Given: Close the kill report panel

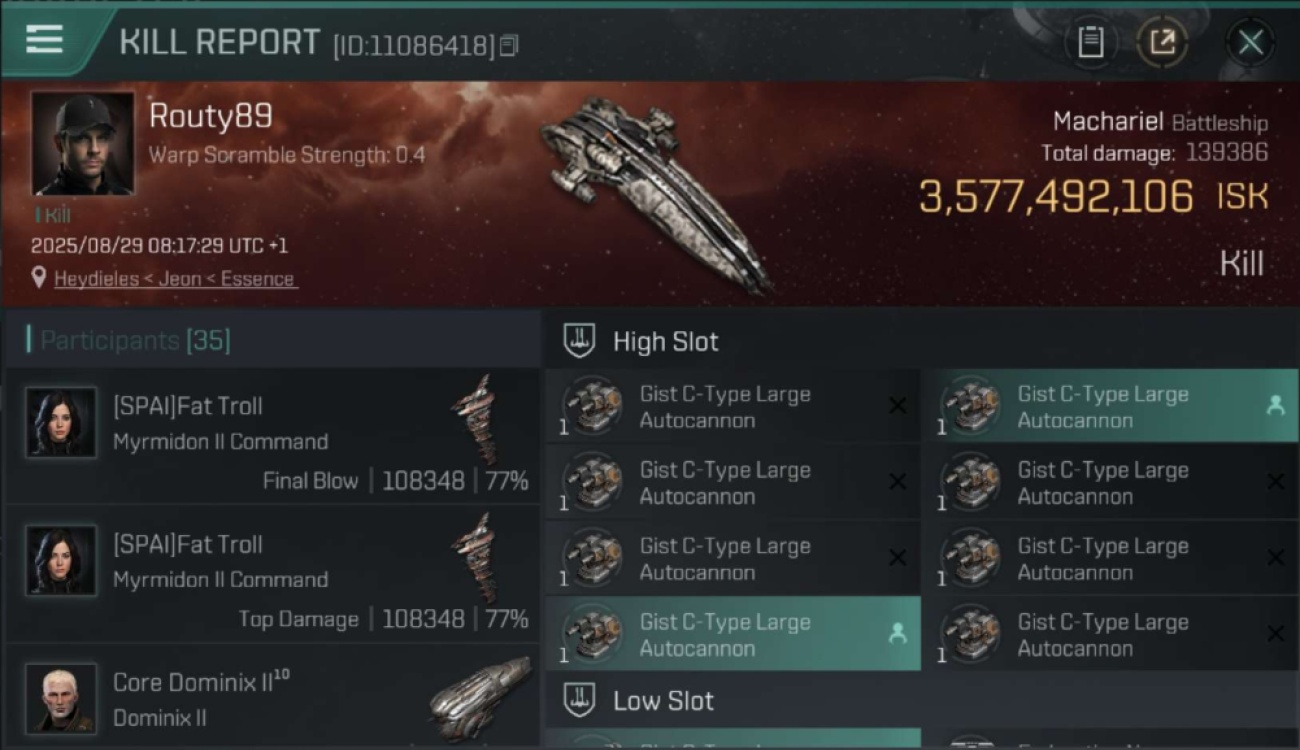Looking at the screenshot, I should pos(1251,42).
